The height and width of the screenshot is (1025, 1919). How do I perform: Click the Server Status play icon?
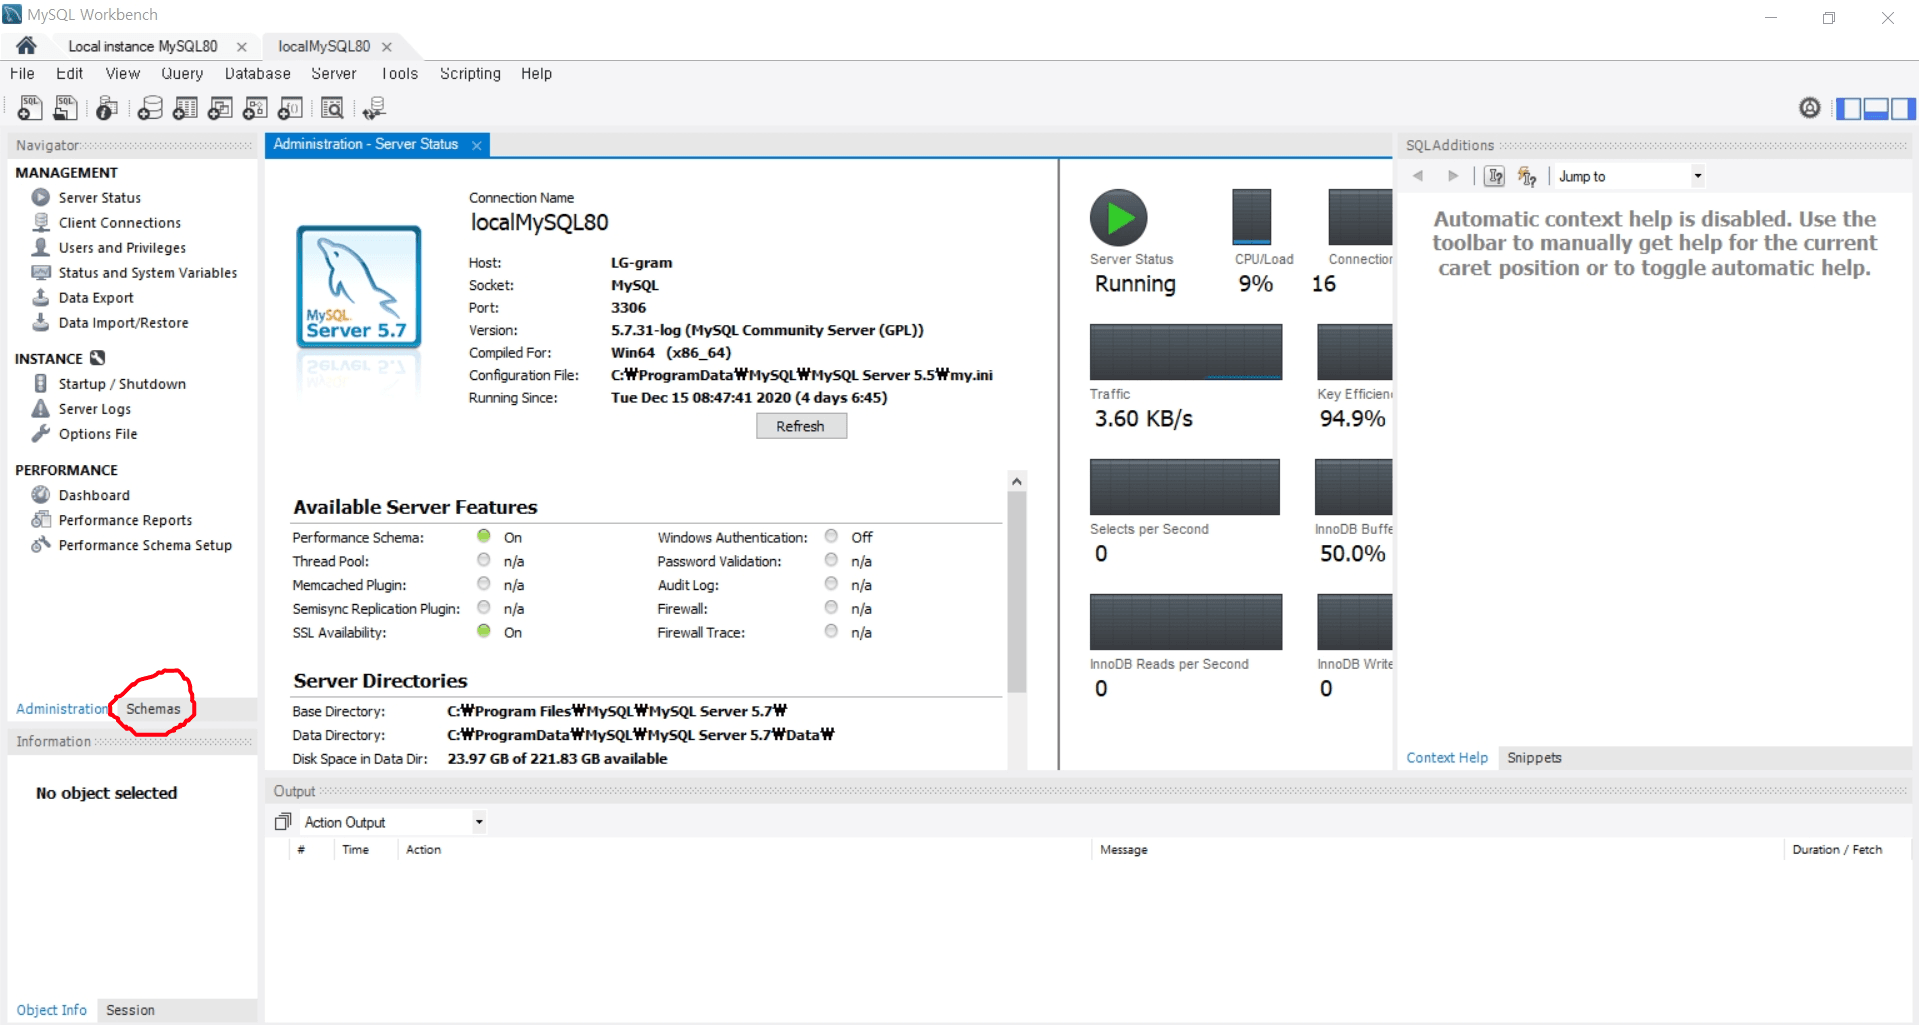[1118, 217]
